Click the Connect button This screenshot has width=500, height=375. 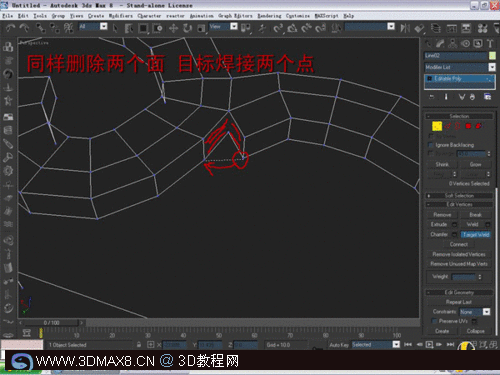(459, 244)
